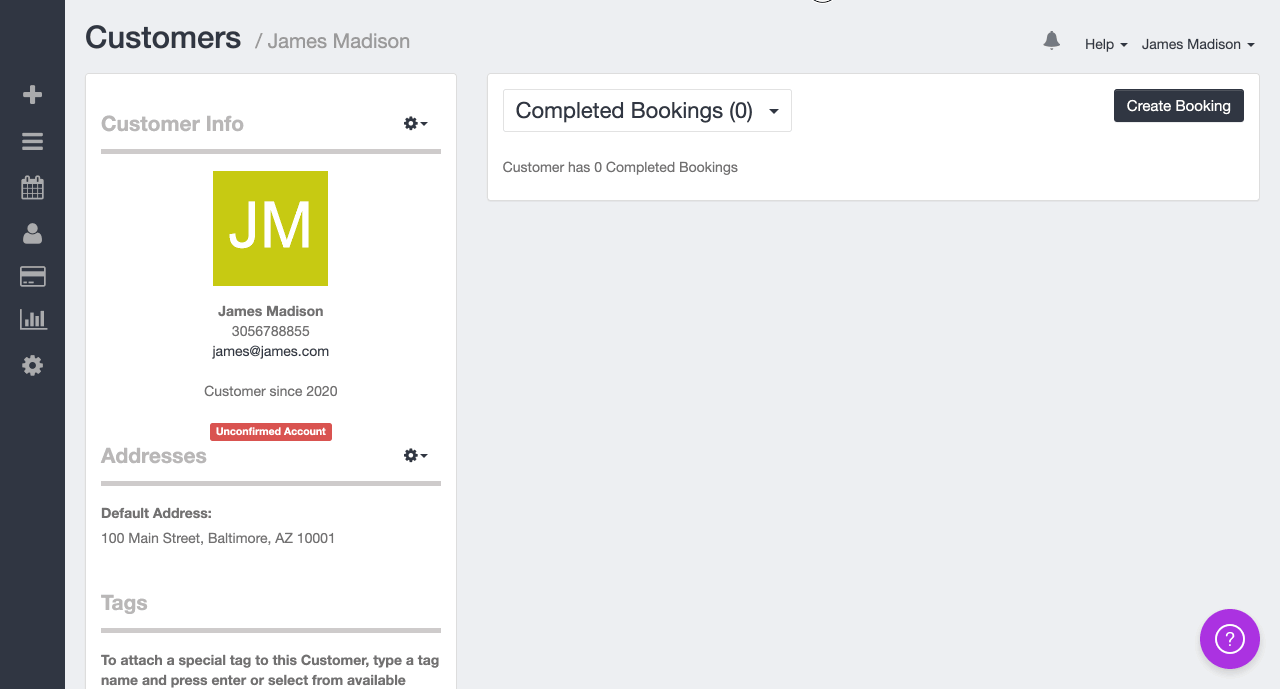Open the list menu icon in the sidebar
The image size is (1280, 689).
tap(33, 141)
